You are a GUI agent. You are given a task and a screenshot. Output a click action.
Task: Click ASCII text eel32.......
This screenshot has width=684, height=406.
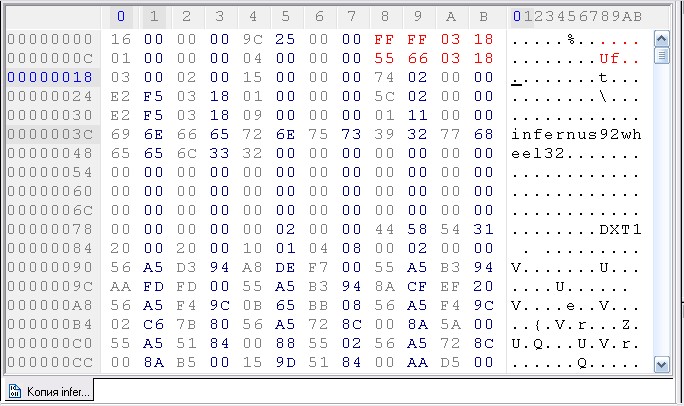point(538,153)
